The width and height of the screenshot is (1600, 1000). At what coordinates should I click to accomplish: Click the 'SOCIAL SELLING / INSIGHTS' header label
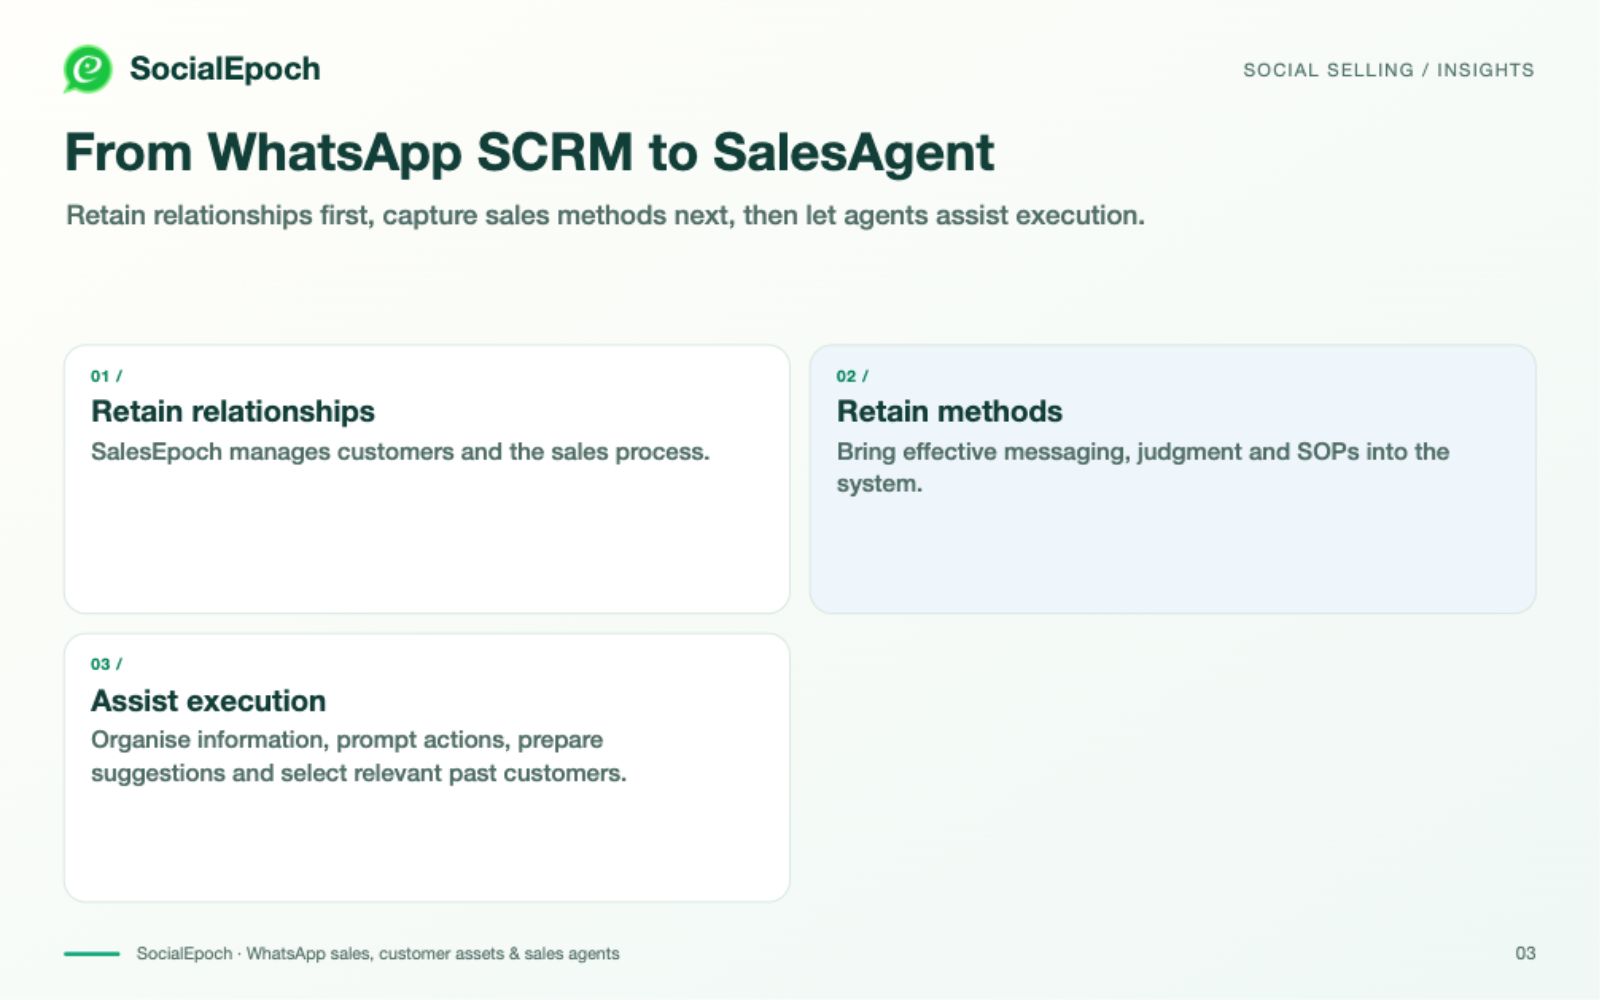click(1388, 70)
